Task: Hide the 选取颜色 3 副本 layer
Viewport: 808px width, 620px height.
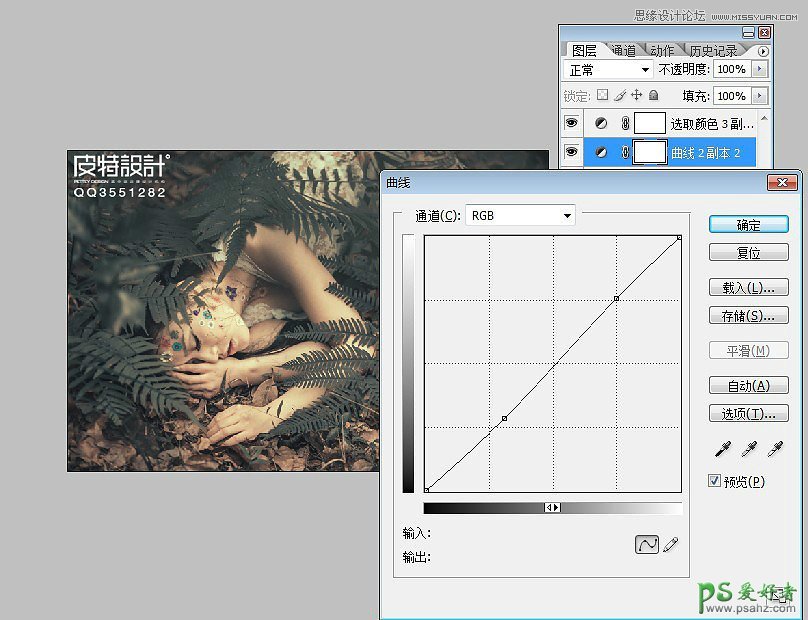Action: coord(572,123)
